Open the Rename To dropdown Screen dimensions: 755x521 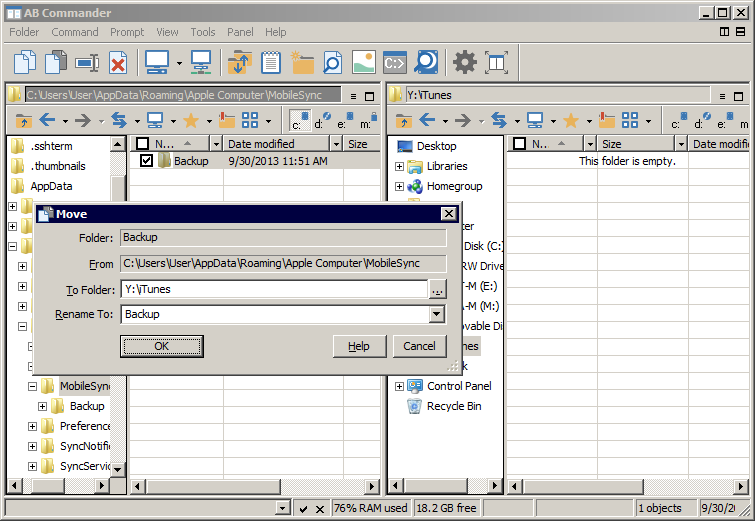tap(436, 314)
